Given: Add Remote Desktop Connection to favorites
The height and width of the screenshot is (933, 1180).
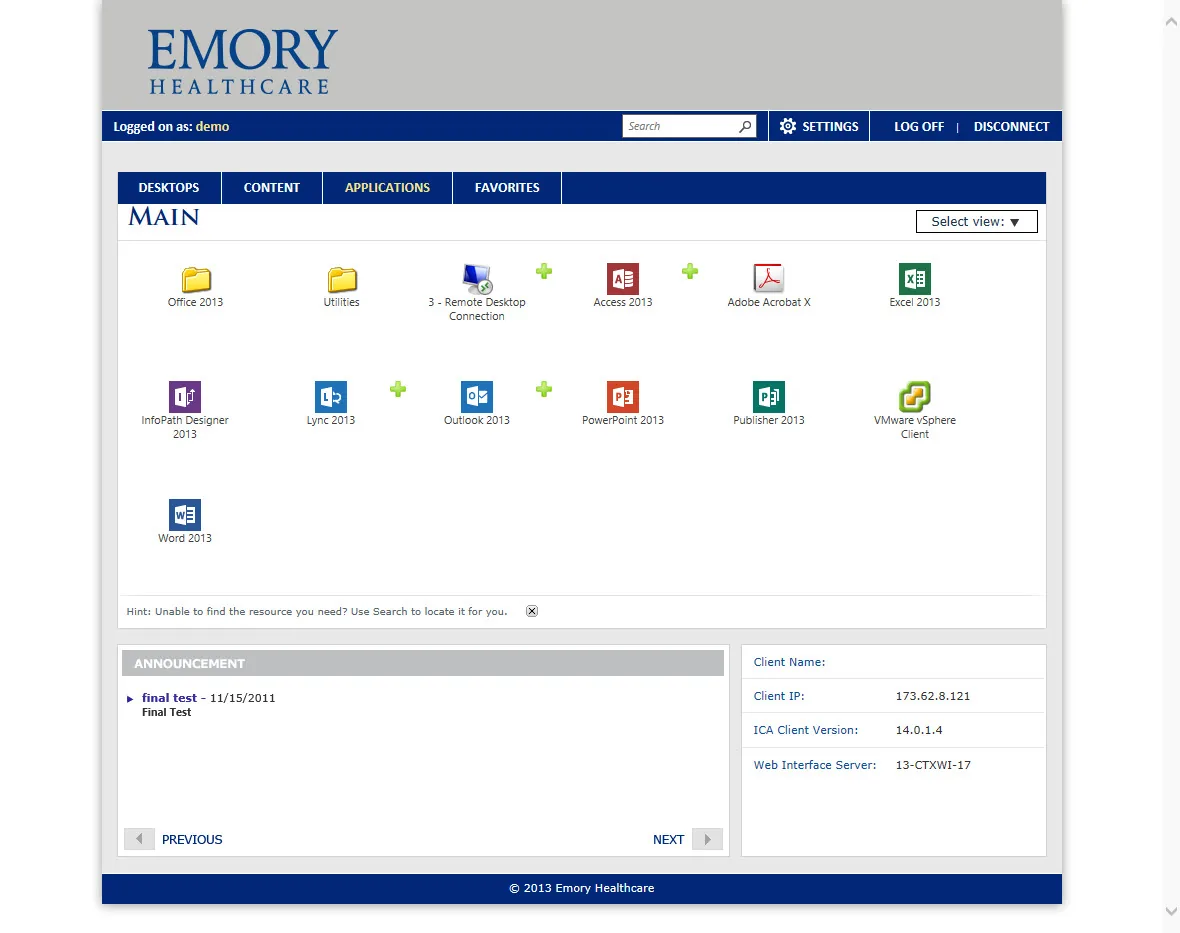Looking at the screenshot, I should point(544,272).
